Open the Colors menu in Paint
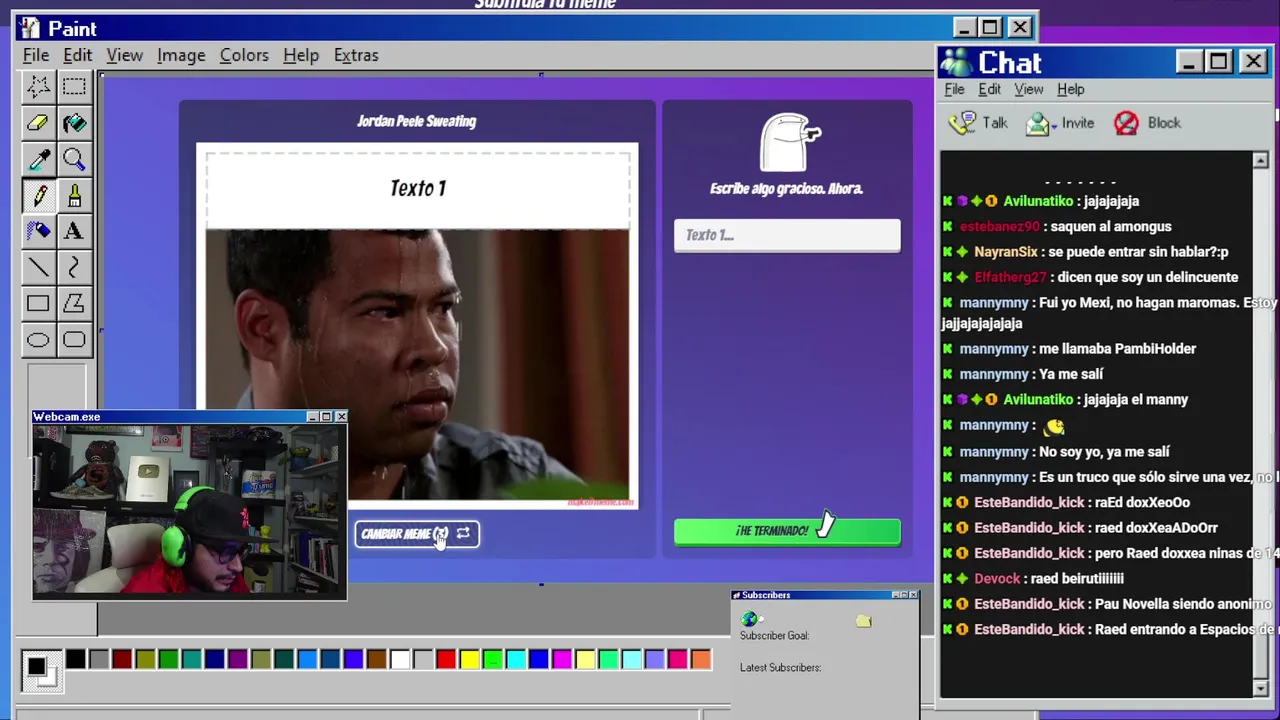This screenshot has width=1280, height=720. (x=244, y=55)
